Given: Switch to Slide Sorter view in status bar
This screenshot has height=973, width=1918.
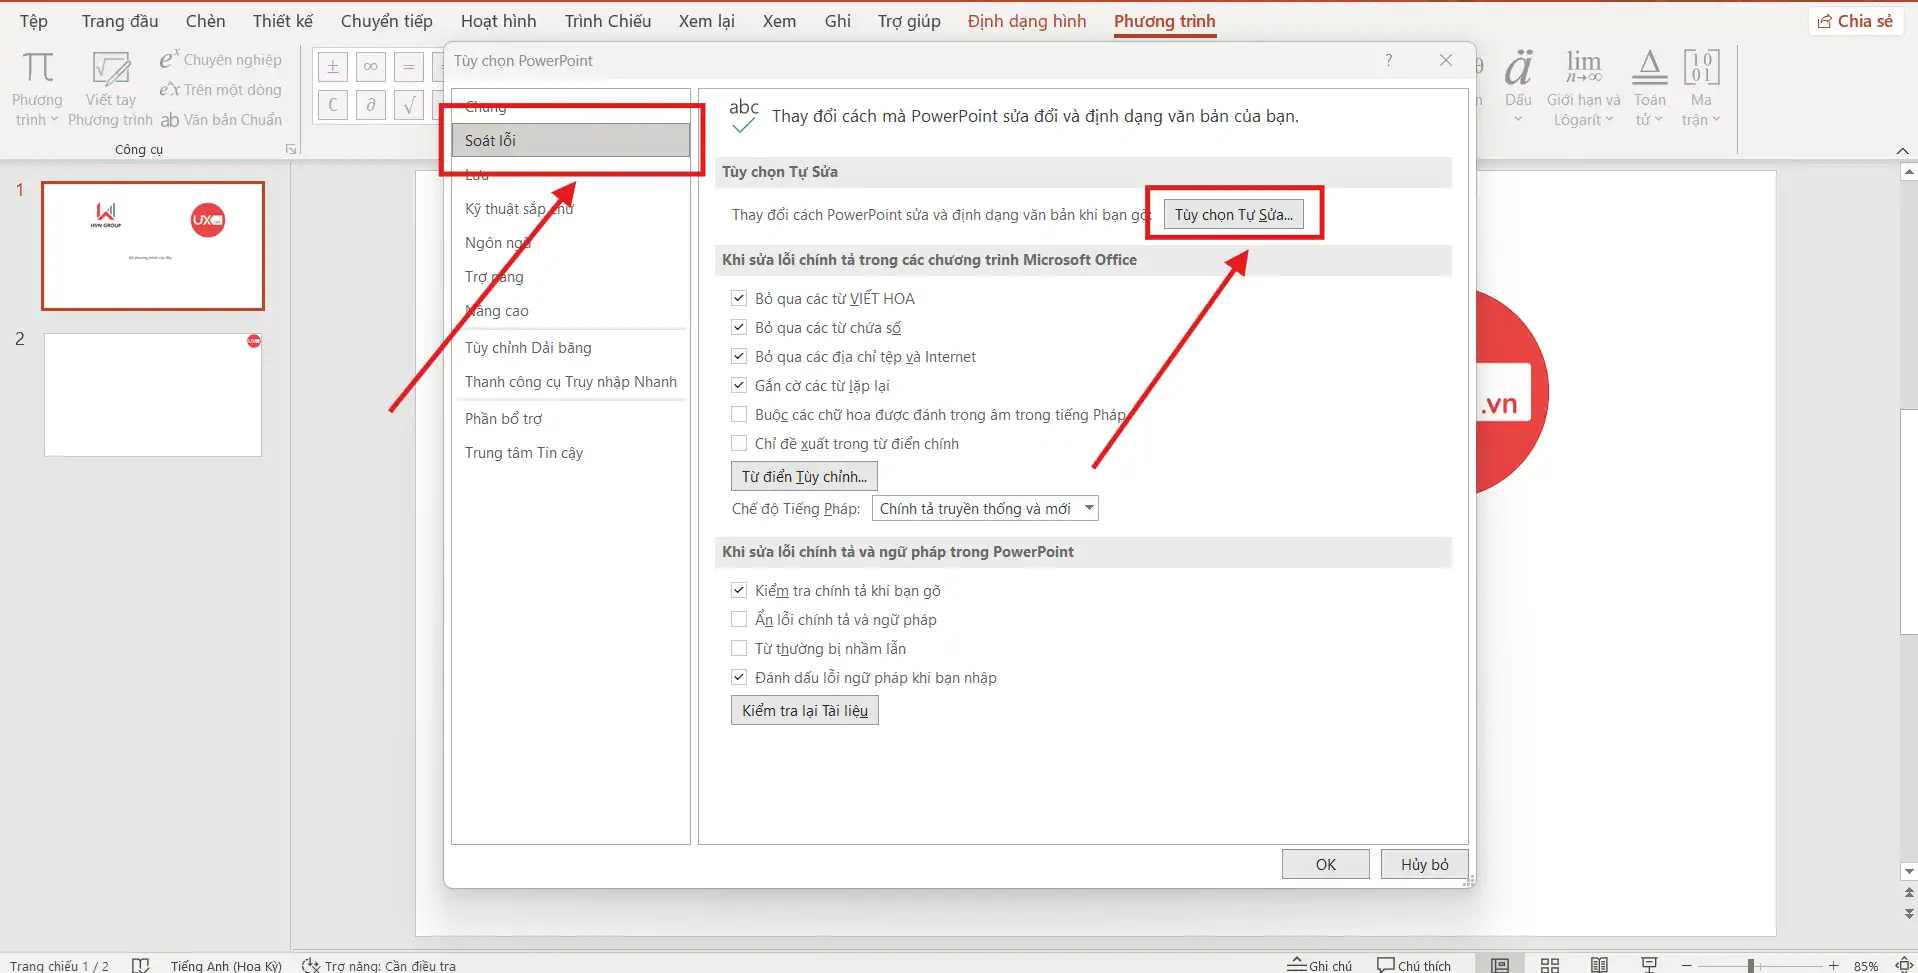Looking at the screenshot, I should (x=1549, y=964).
